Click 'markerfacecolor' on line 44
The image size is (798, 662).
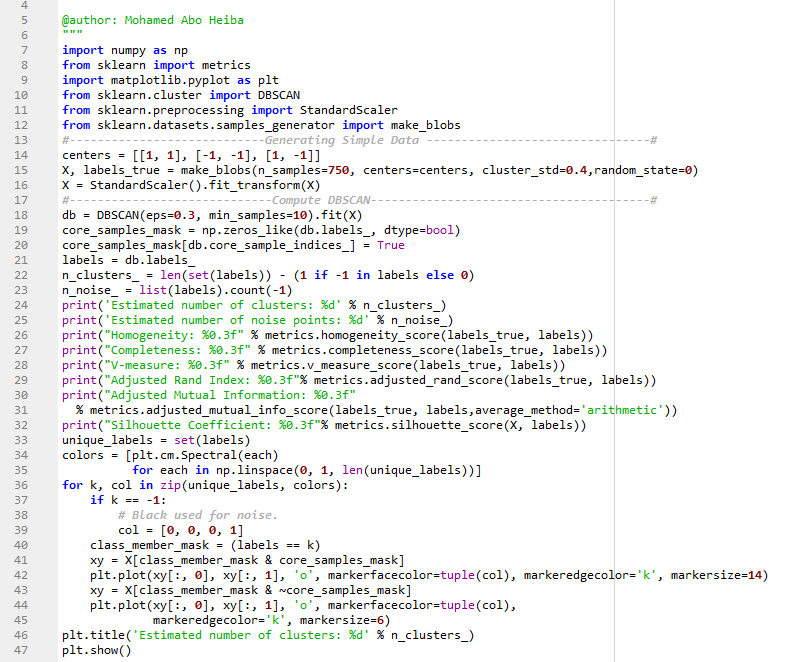tap(380, 606)
